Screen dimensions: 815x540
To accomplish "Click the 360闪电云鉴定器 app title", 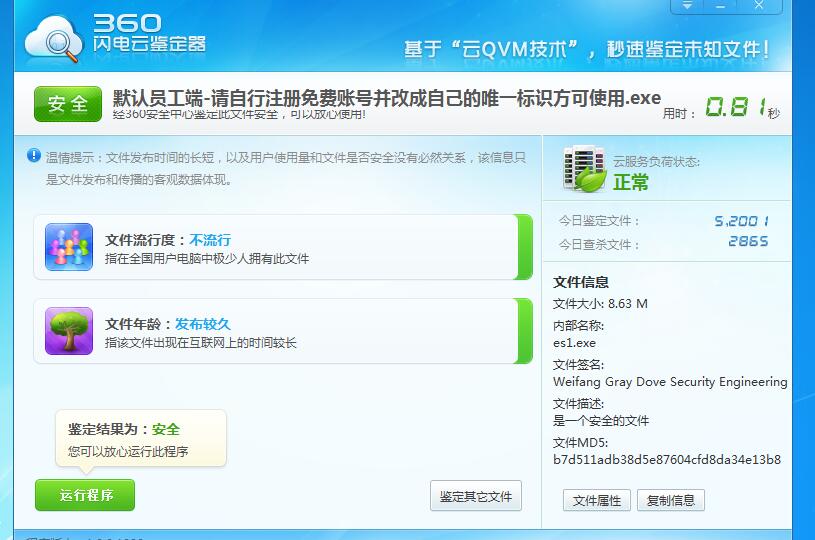I will tap(150, 32).
